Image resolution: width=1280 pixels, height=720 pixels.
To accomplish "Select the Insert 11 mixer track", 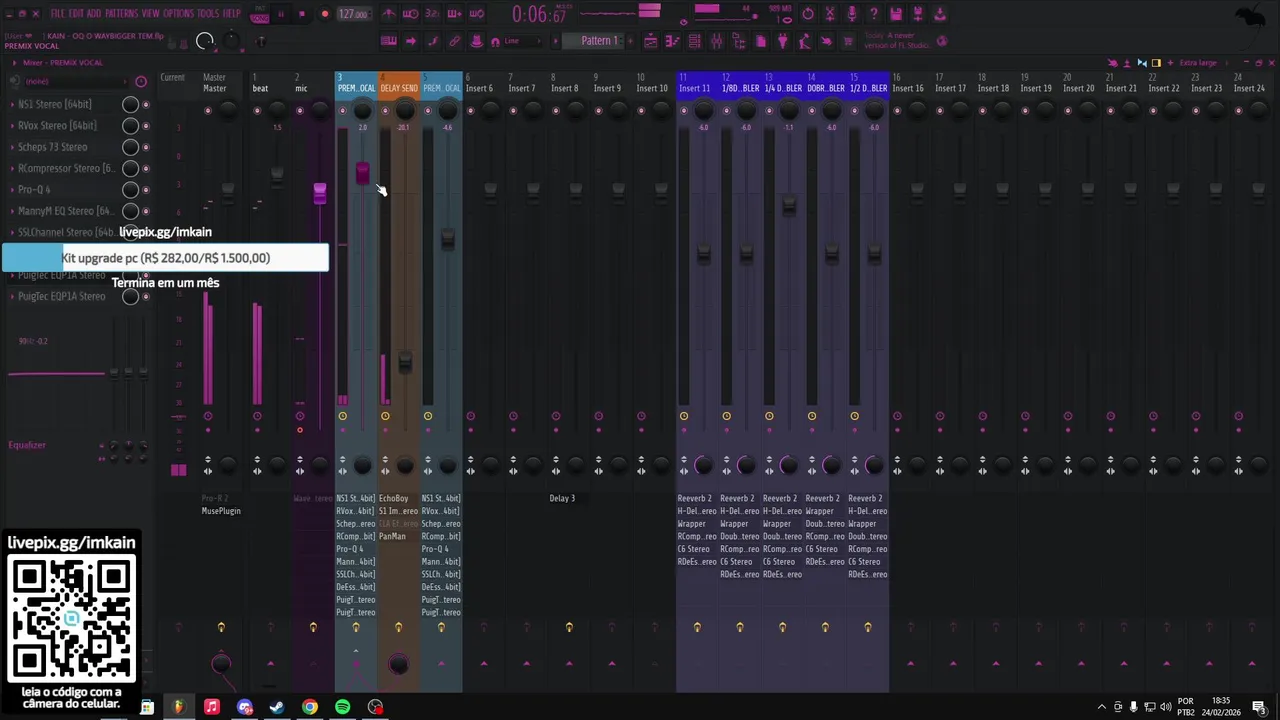I will (x=695, y=88).
